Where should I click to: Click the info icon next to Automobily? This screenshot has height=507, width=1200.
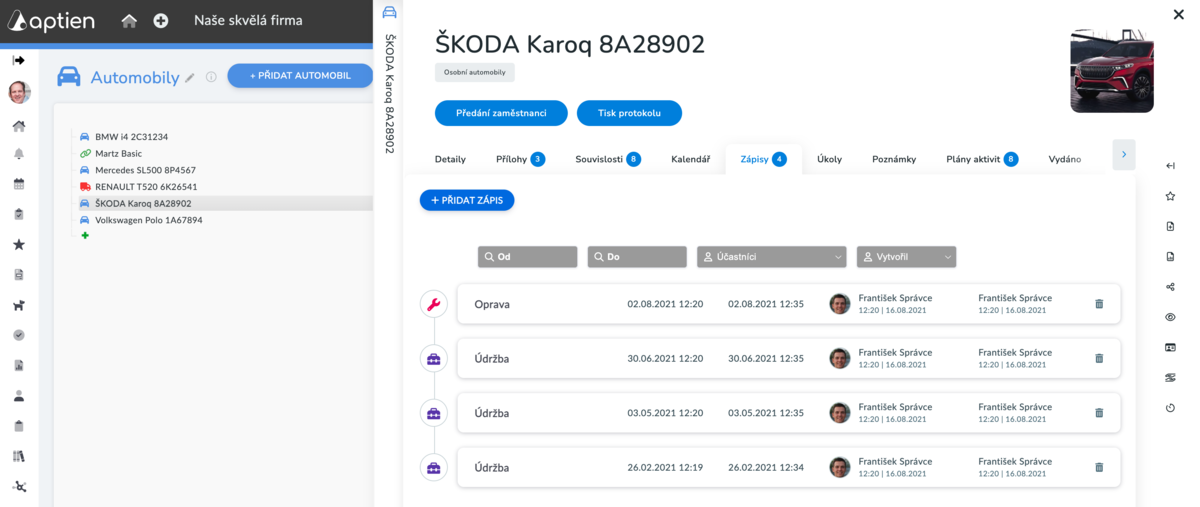tap(211, 77)
